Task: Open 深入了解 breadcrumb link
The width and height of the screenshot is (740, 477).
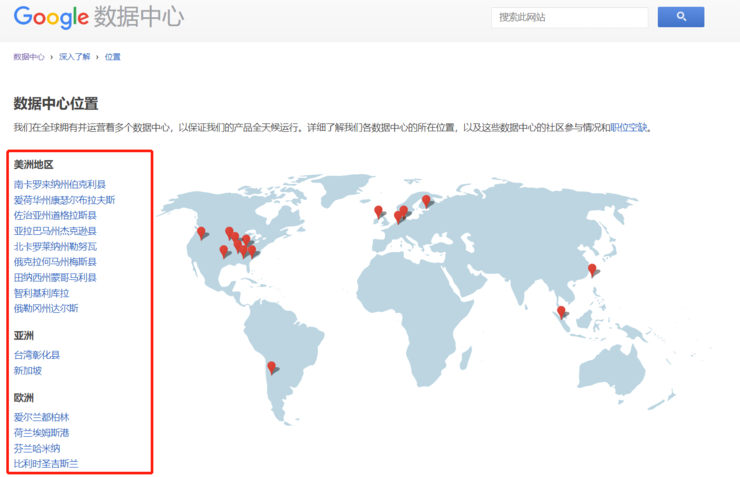Action: point(74,57)
